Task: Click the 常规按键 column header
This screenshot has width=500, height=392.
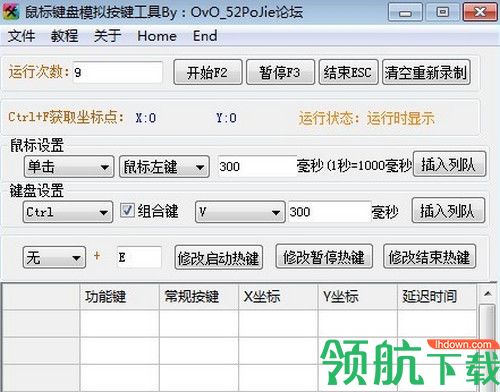Action: (199, 296)
